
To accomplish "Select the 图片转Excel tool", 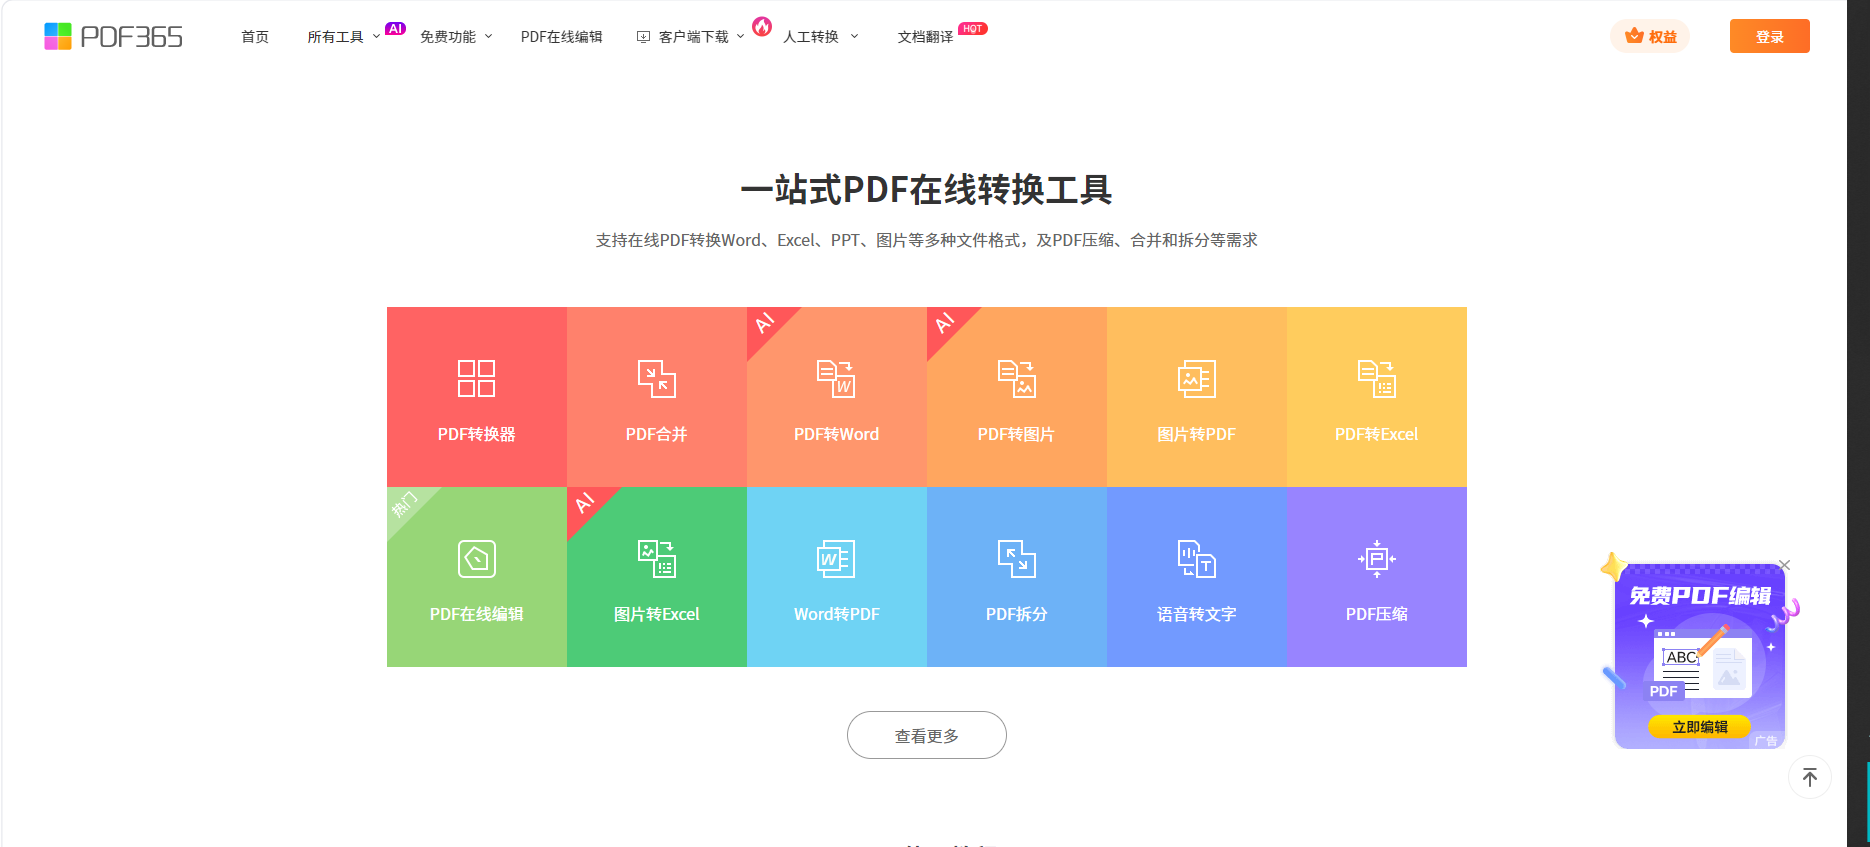I will 656,577.
